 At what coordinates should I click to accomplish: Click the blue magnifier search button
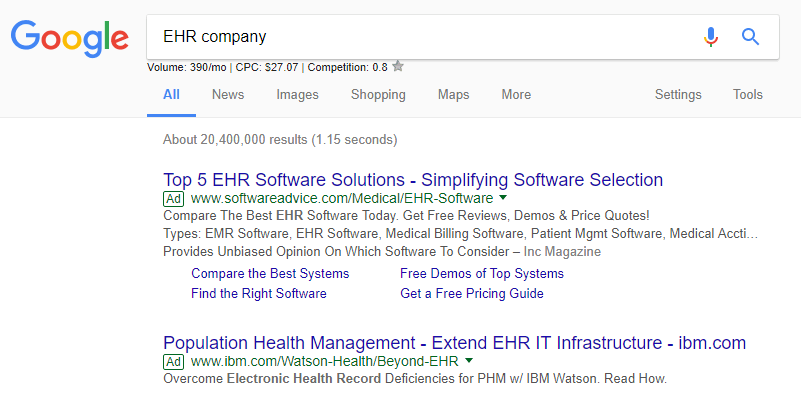tap(750, 37)
